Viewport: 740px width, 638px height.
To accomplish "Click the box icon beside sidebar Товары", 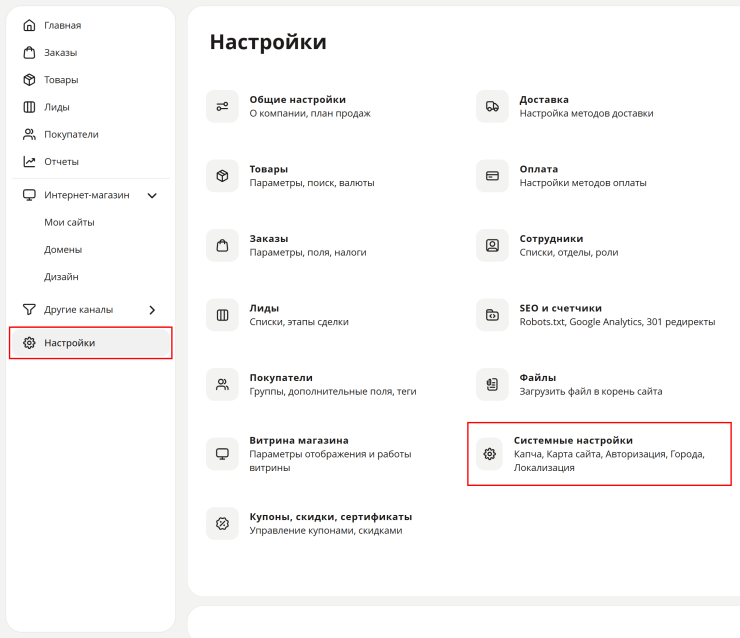I will coord(29,80).
